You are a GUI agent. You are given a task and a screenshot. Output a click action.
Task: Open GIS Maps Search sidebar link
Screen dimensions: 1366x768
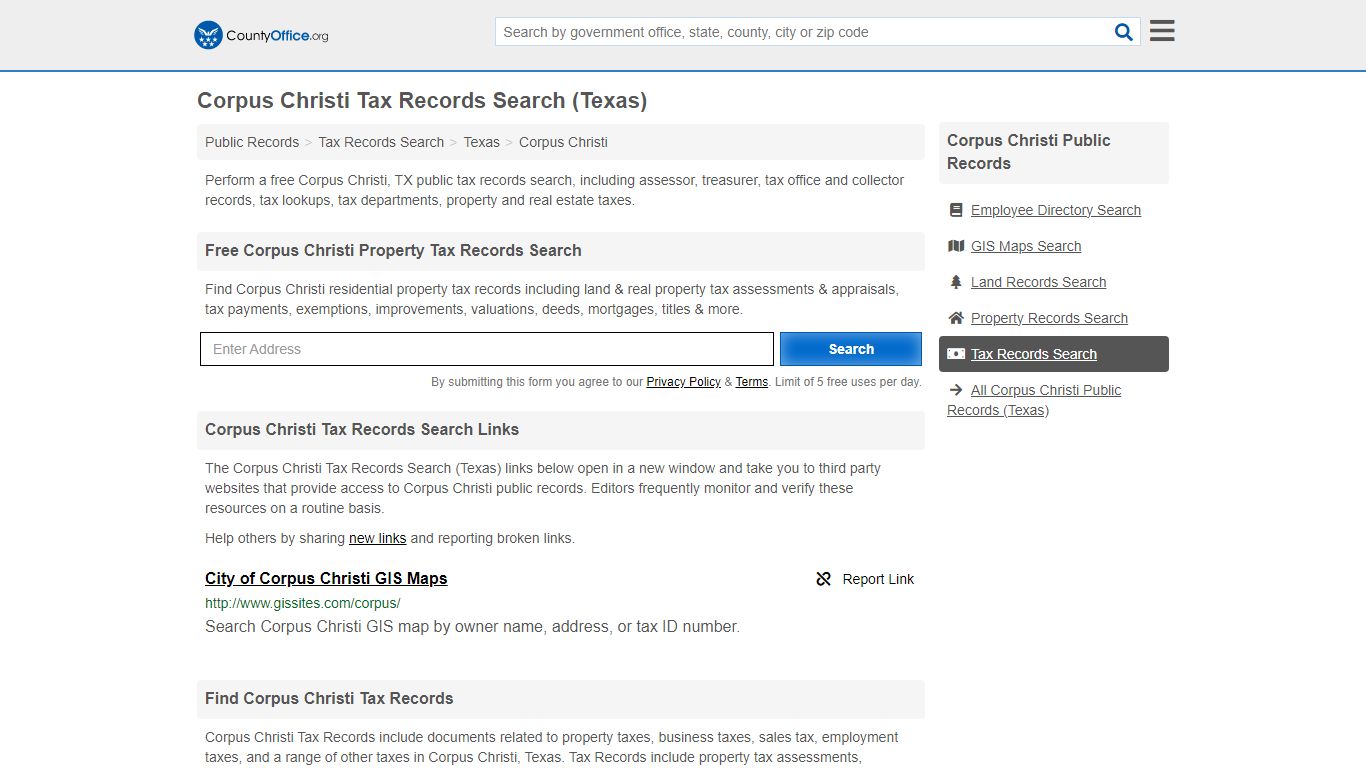[1026, 246]
